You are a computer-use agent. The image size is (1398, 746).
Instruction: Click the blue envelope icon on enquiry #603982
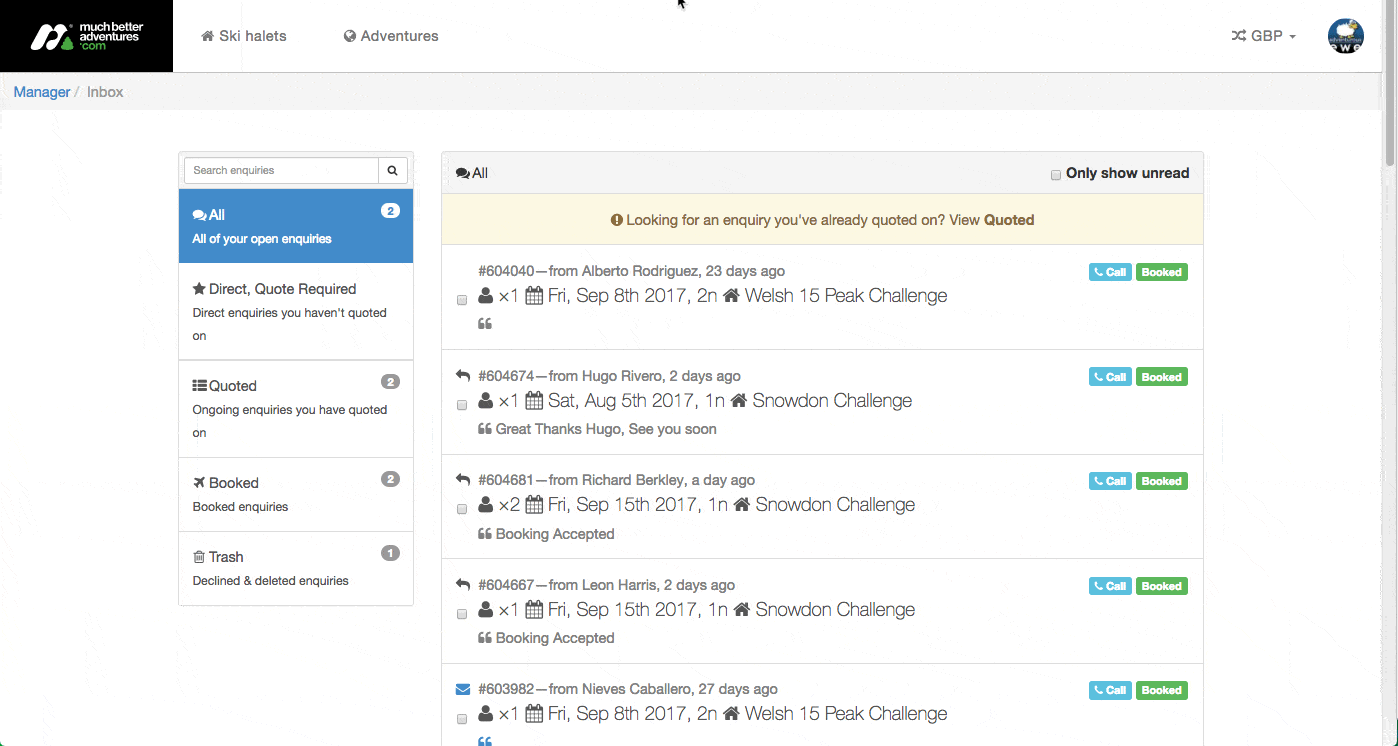point(463,689)
